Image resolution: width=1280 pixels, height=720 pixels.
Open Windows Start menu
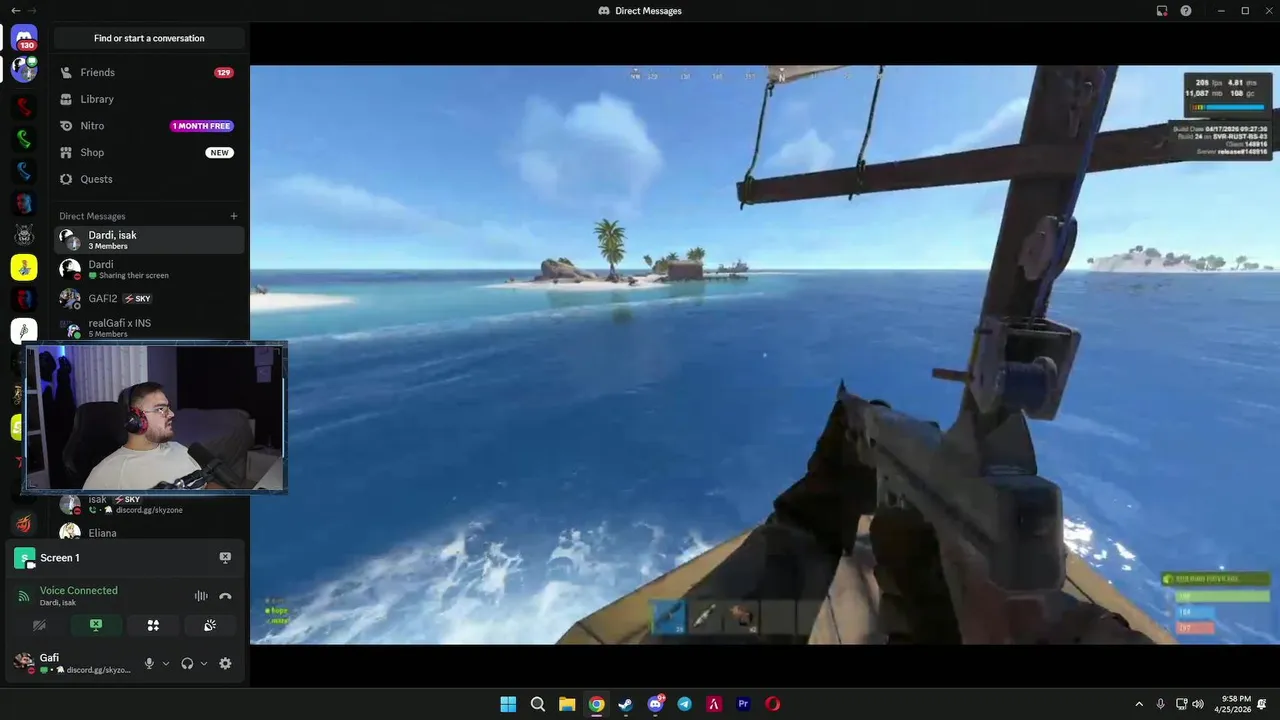(x=508, y=704)
